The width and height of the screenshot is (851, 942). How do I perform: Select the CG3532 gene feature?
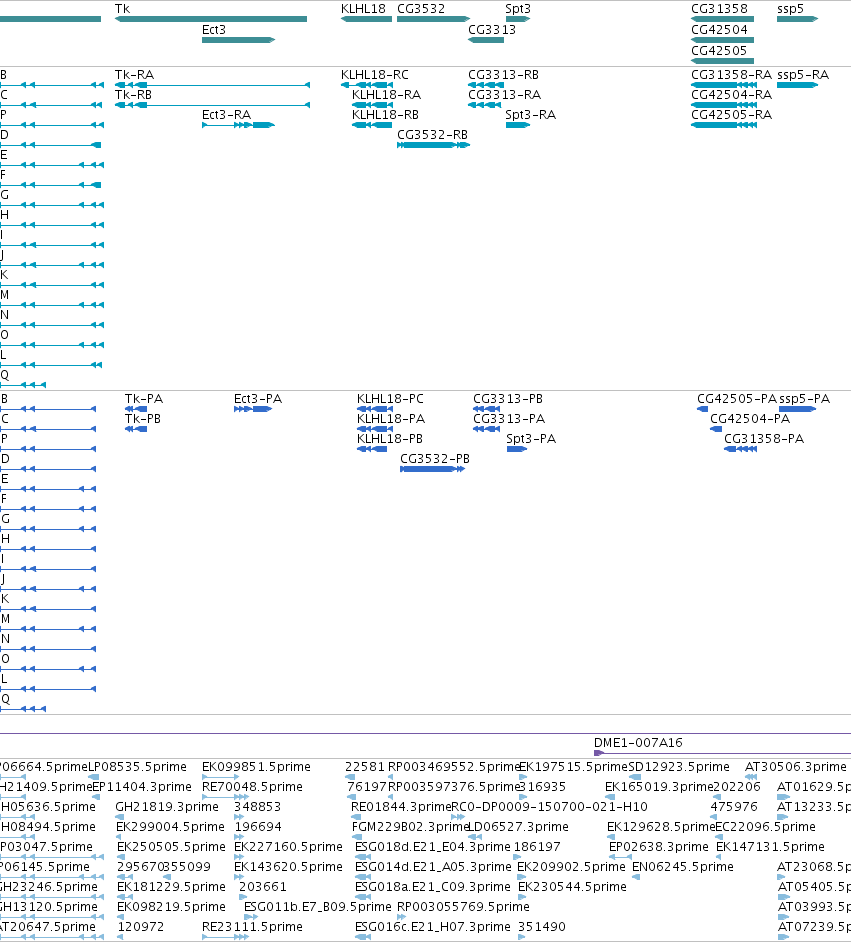click(x=433, y=19)
